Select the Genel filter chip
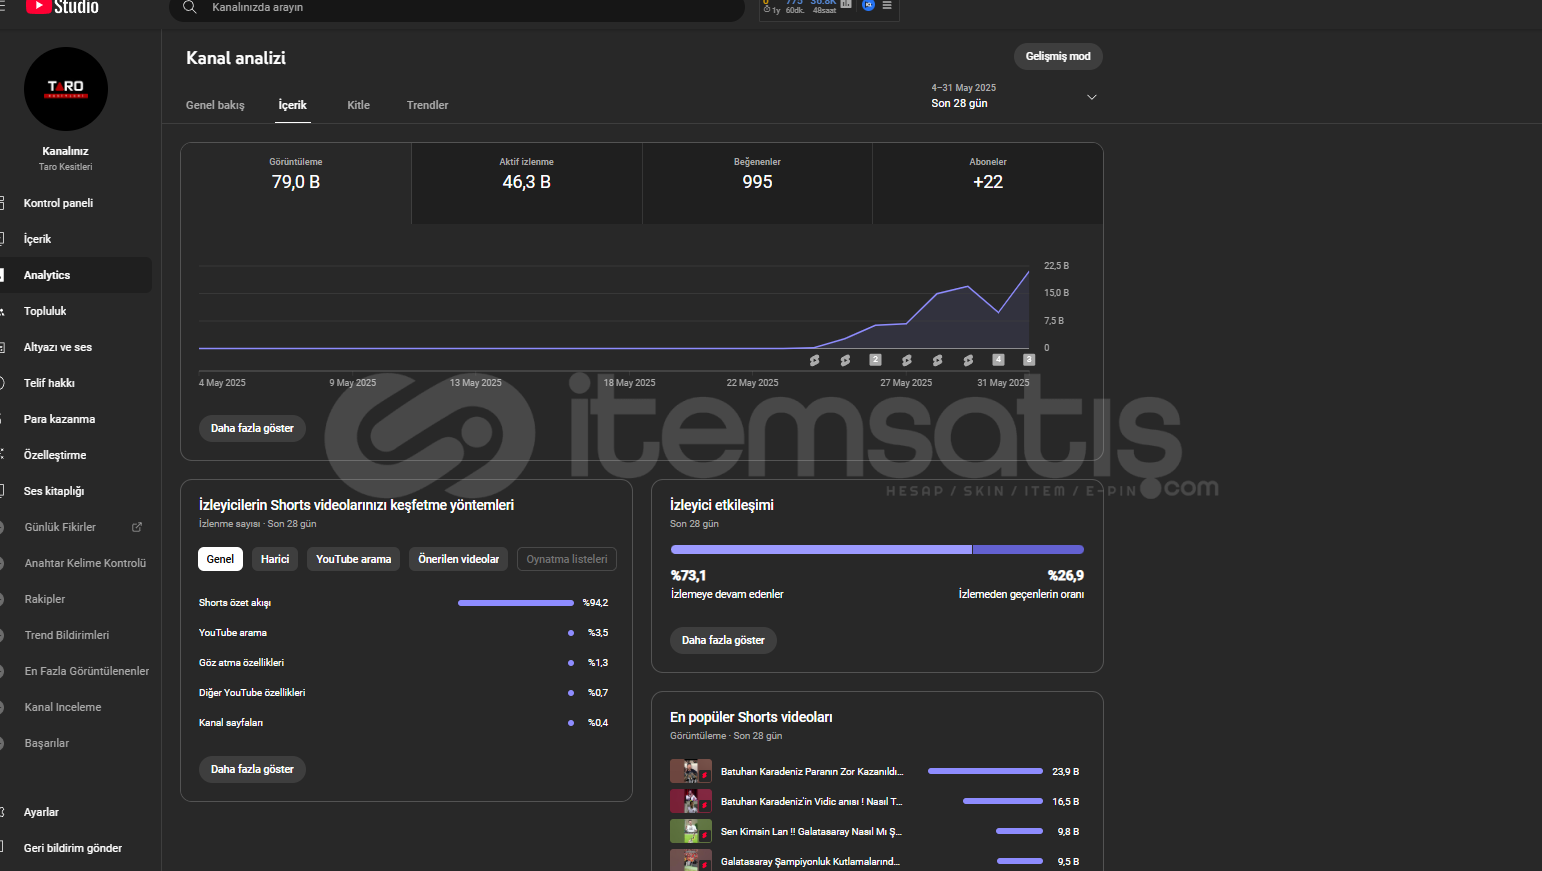The width and height of the screenshot is (1542, 871). click(220, 559)
